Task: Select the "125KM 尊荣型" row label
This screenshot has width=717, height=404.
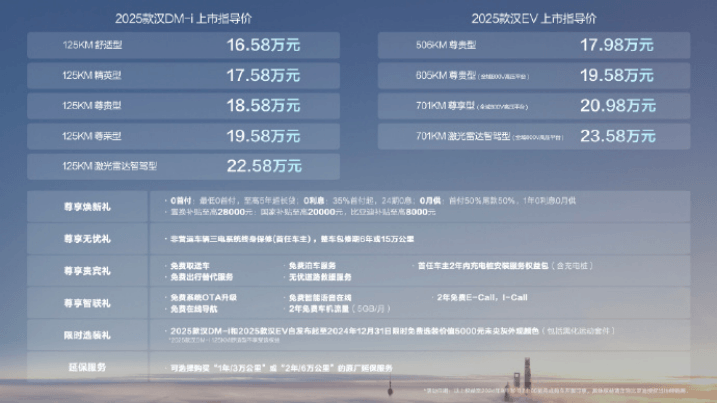Action: coord(92,136)
